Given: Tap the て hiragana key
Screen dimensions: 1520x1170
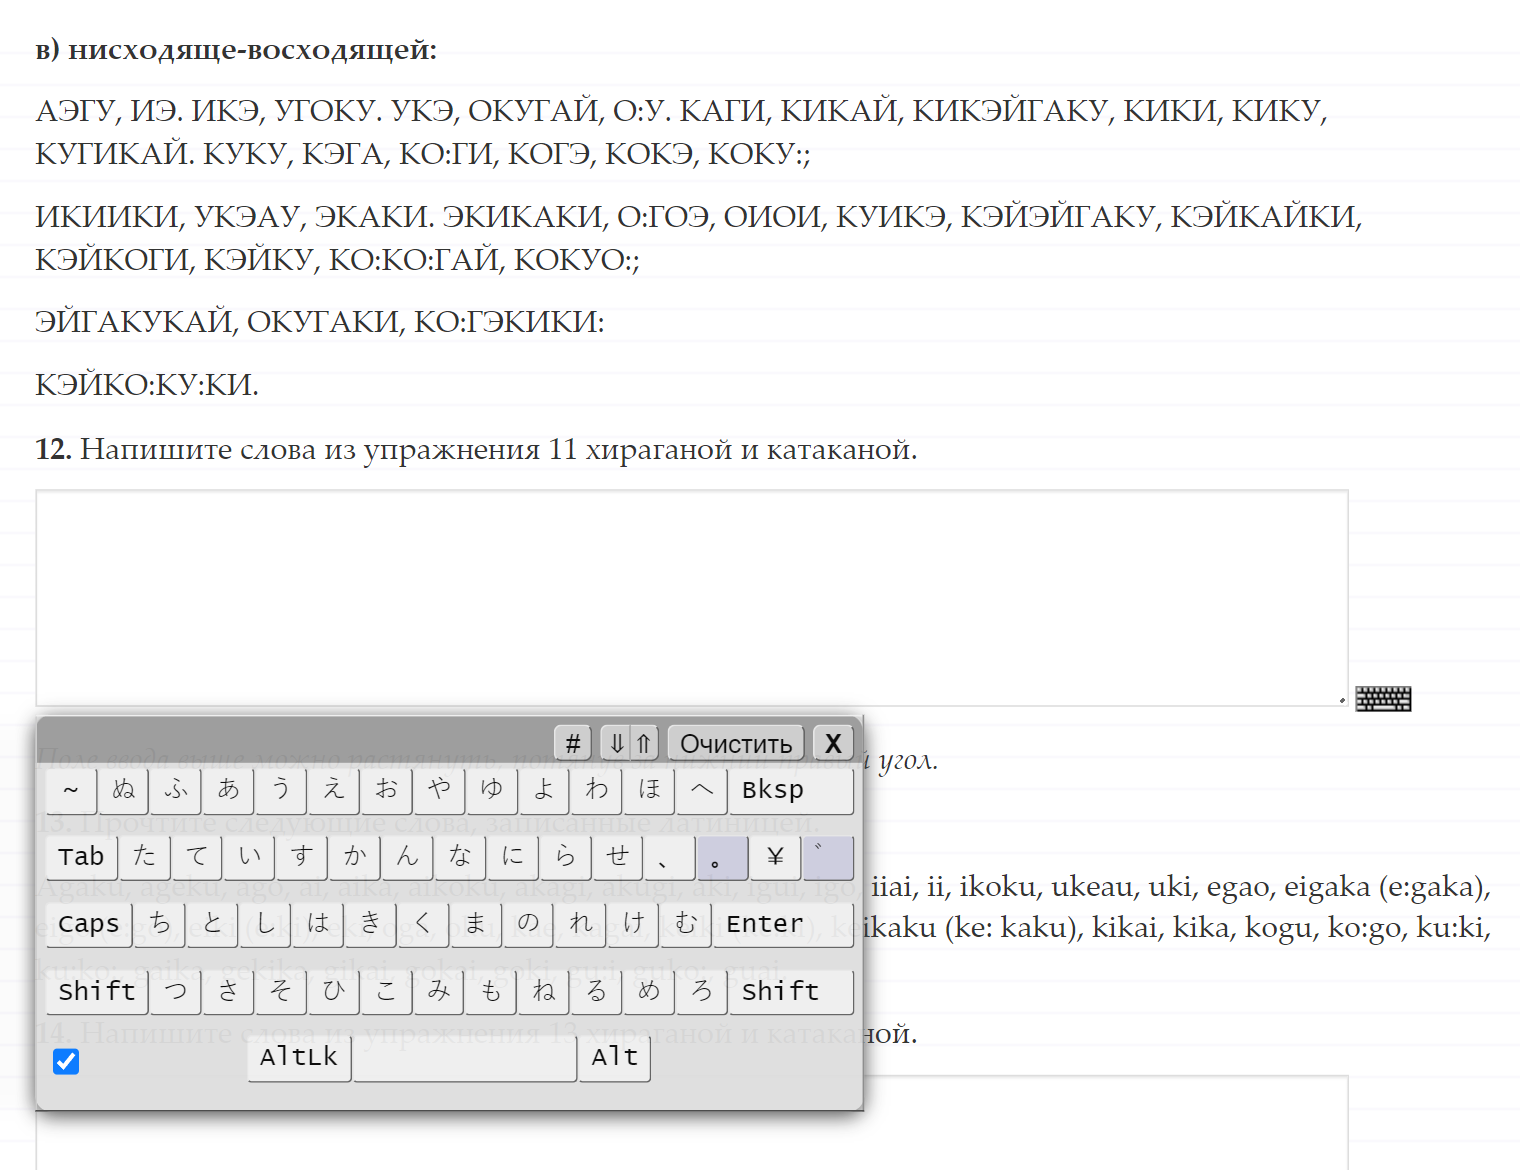Looking at the screenshot, I should (x=197, y=857).
